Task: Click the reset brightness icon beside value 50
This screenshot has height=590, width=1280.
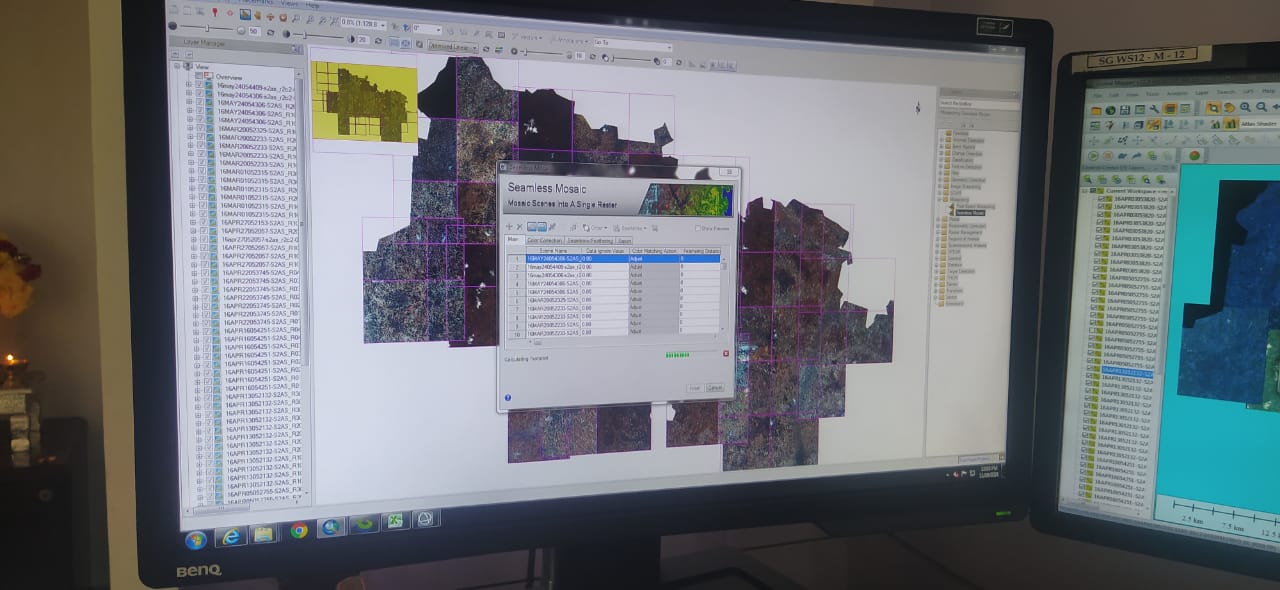Action: tap(270, 32)
